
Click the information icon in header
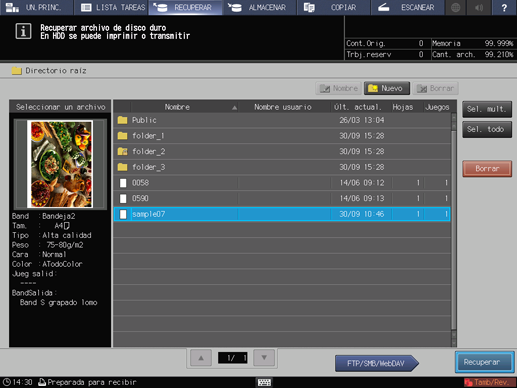click(x=23, y=31)
